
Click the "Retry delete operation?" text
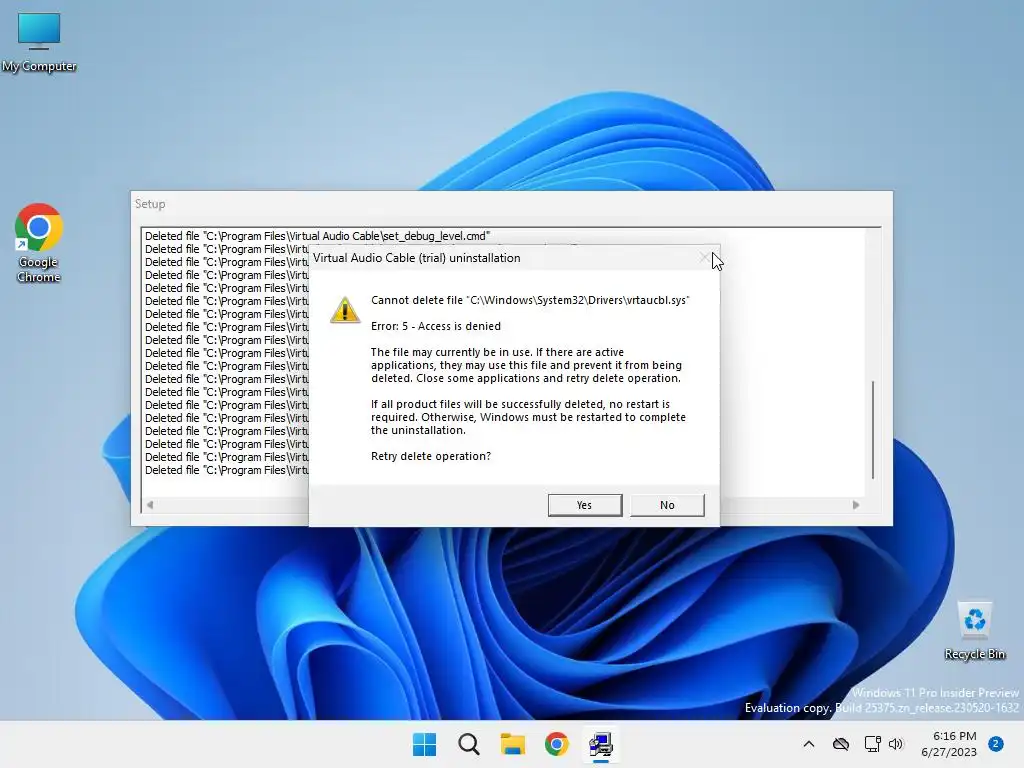(x=430, y=456)
